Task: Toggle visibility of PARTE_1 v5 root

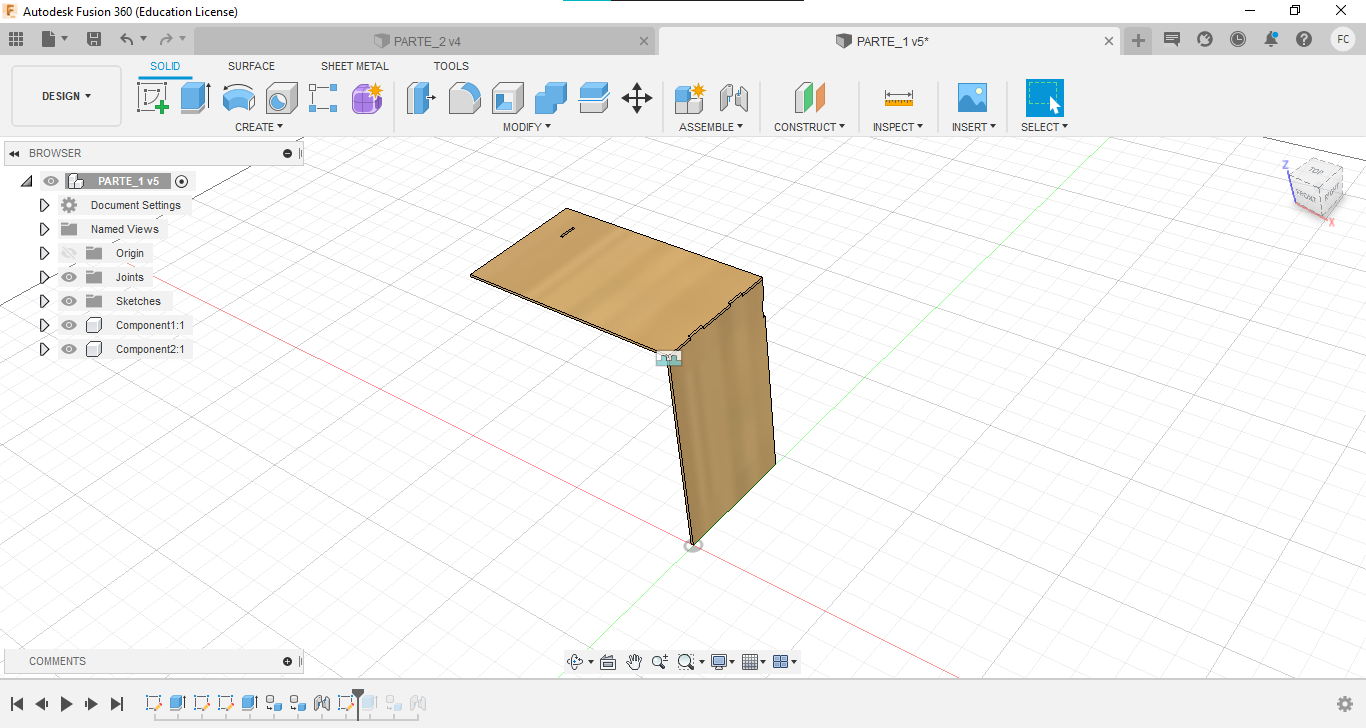Action: 51,181
